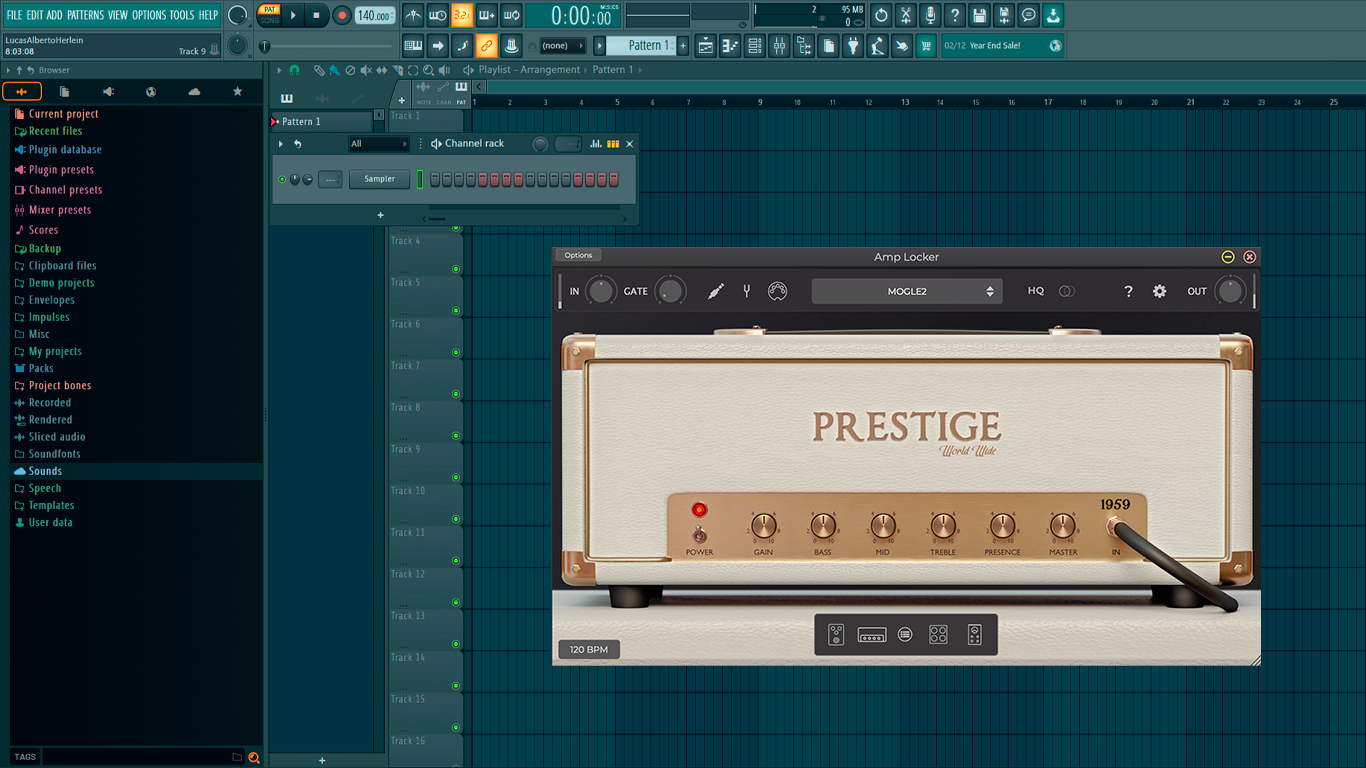This screenshot has width=1366, height=768.
Task: Select the playlist pencil draw tool
Action: pos(319,70)
